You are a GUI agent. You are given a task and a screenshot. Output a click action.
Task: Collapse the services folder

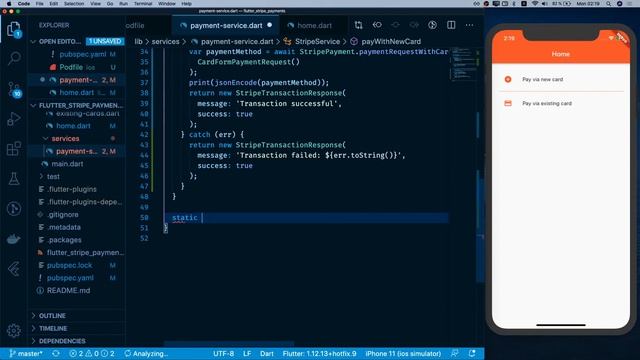pyautogui.click(x=46, y=139)
